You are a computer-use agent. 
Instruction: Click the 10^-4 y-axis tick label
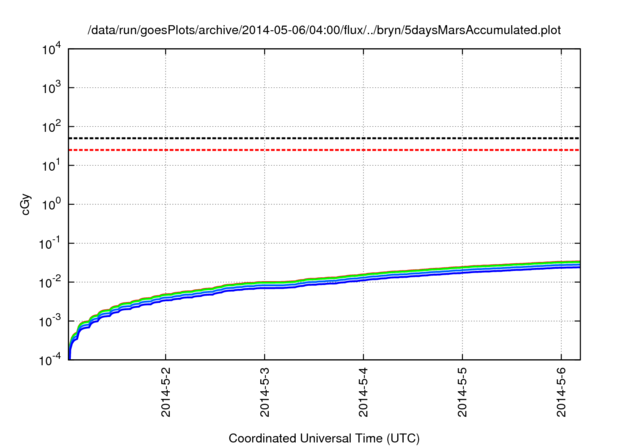(x=49, y=359)
